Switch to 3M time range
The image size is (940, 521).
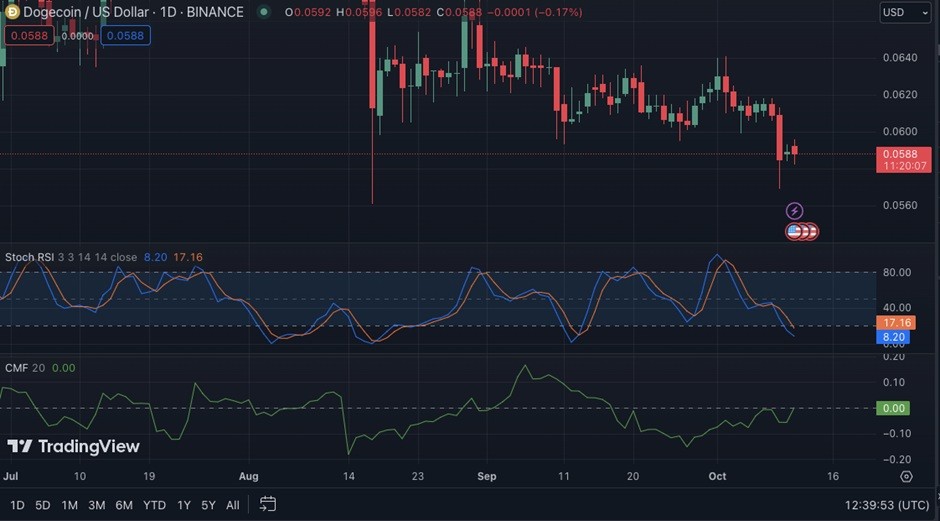[x=97, y=505]
